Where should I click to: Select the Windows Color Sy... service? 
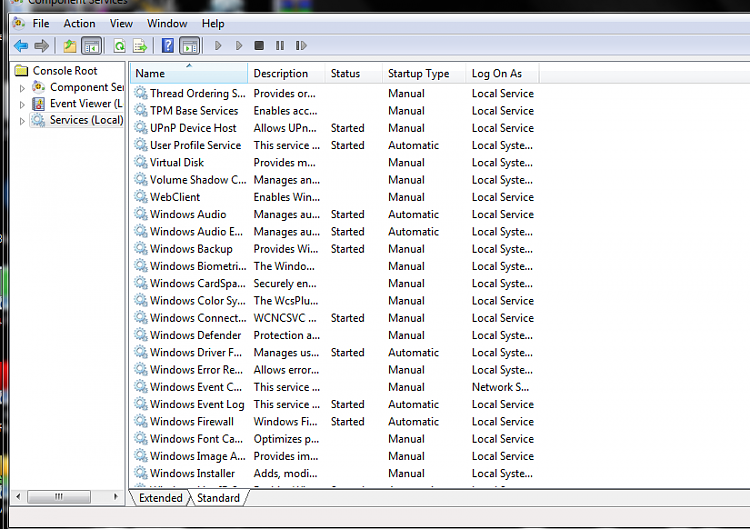(x=335, y=300)
